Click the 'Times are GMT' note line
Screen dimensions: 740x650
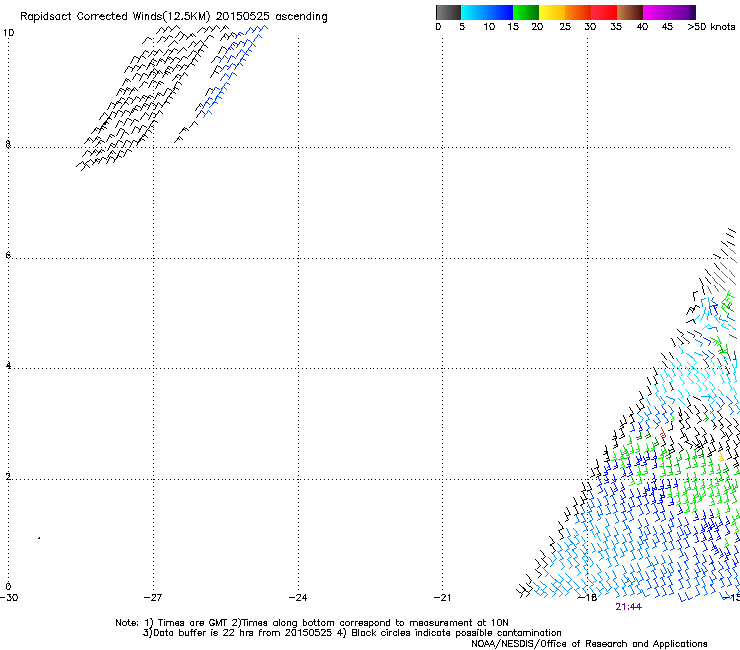tap(311, 623)
